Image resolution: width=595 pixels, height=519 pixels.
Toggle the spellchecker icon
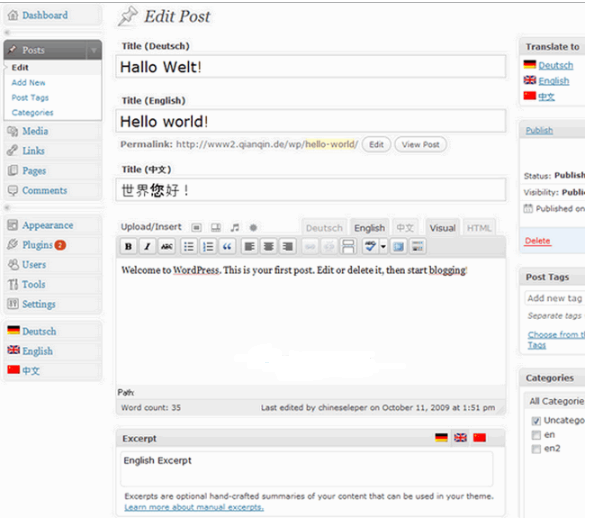(370, 247)
